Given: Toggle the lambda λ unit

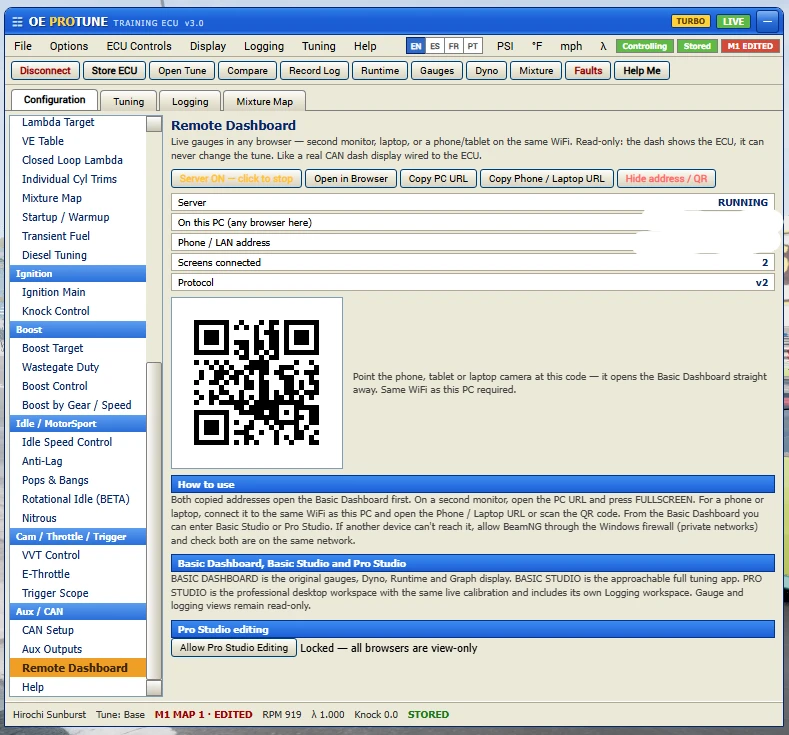Looking at the screenshot, I should 603,46.
